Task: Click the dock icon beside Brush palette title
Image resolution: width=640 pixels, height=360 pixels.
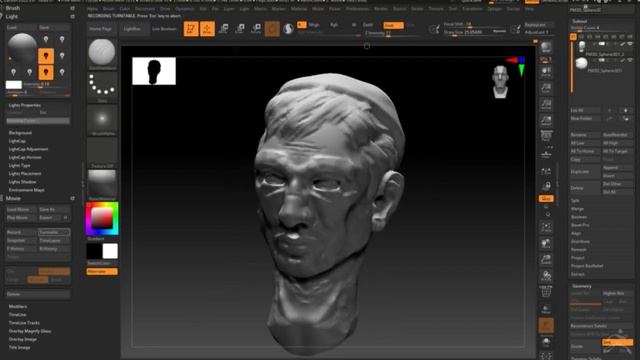Action: [73, 8]
